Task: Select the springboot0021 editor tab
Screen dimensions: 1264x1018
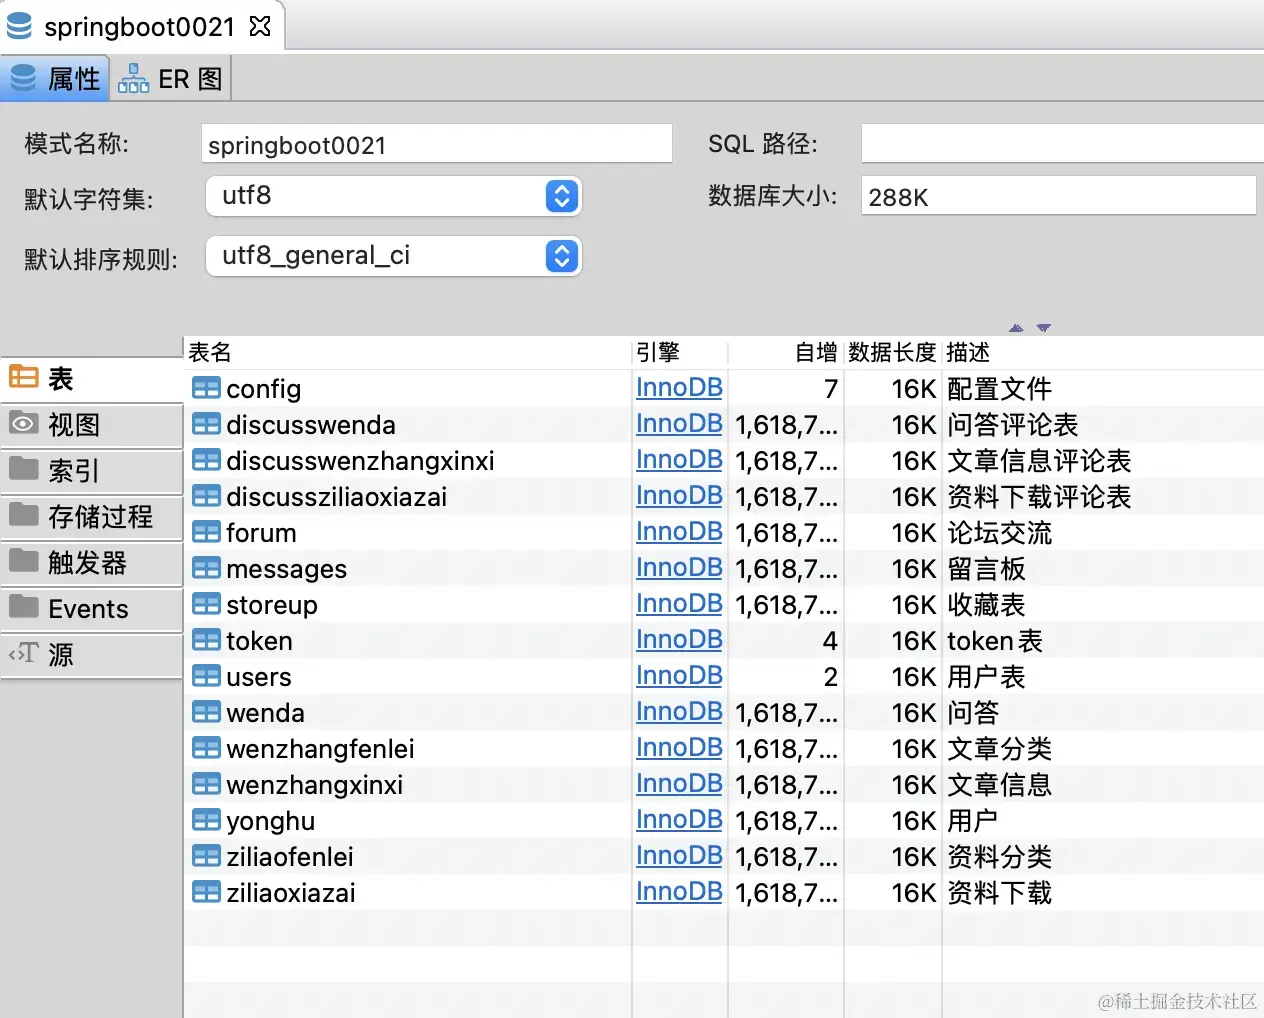Action: [139, 26]
